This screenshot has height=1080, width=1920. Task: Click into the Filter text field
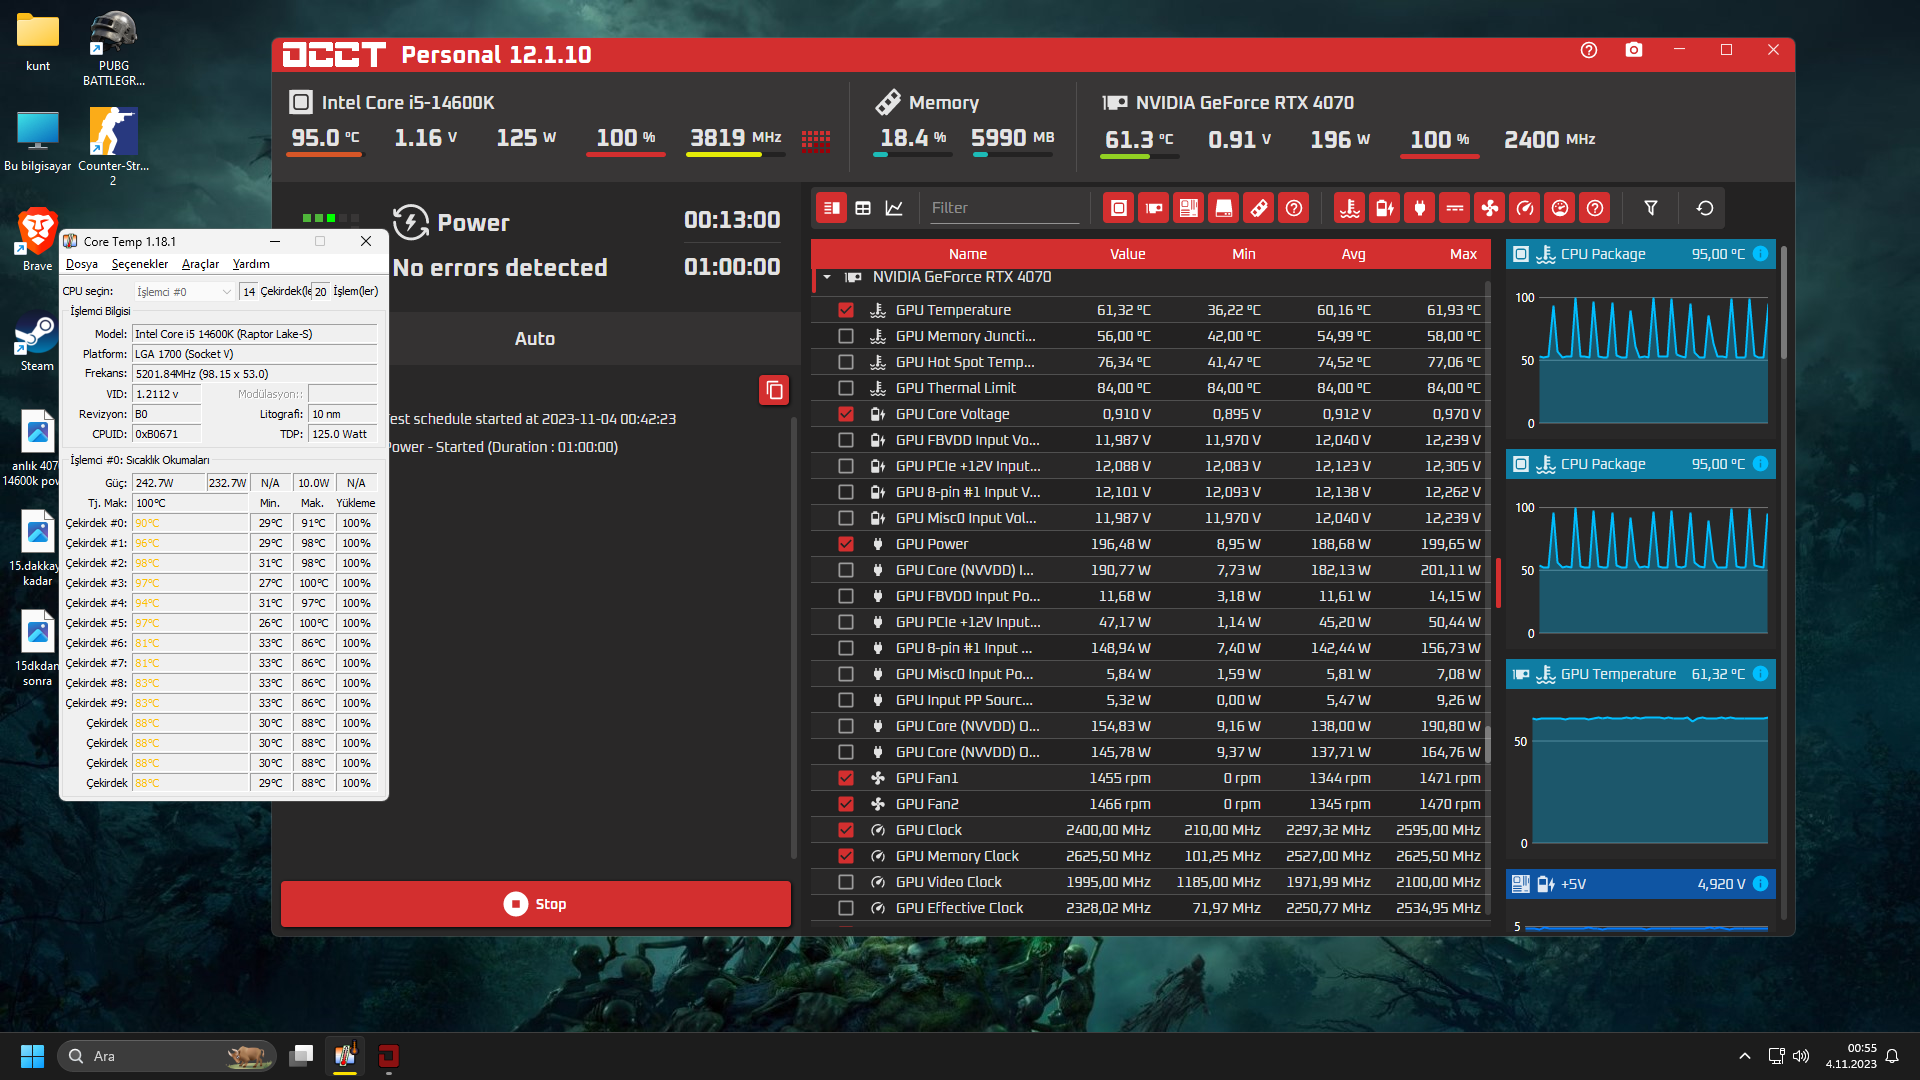point(1003,208)
